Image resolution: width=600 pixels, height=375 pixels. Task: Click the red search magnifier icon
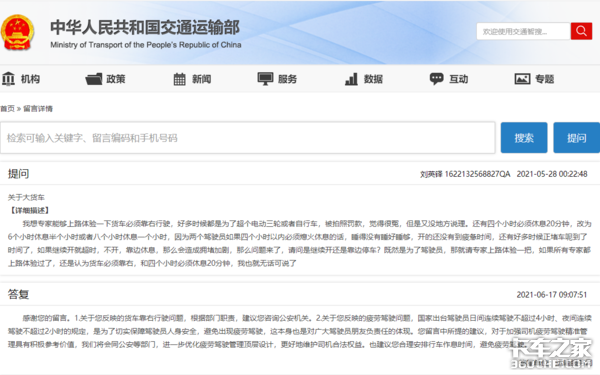tap(581, 31)
